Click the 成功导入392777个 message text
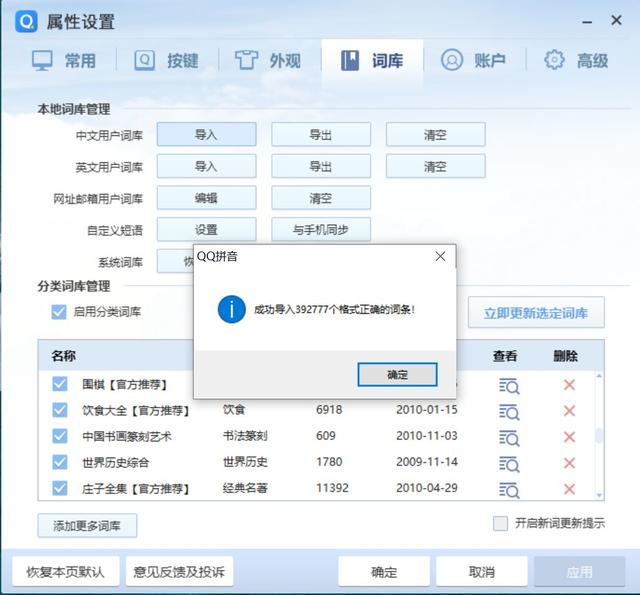Image resolution: width=640 pixels, height=595 pixels. point(334,309)
